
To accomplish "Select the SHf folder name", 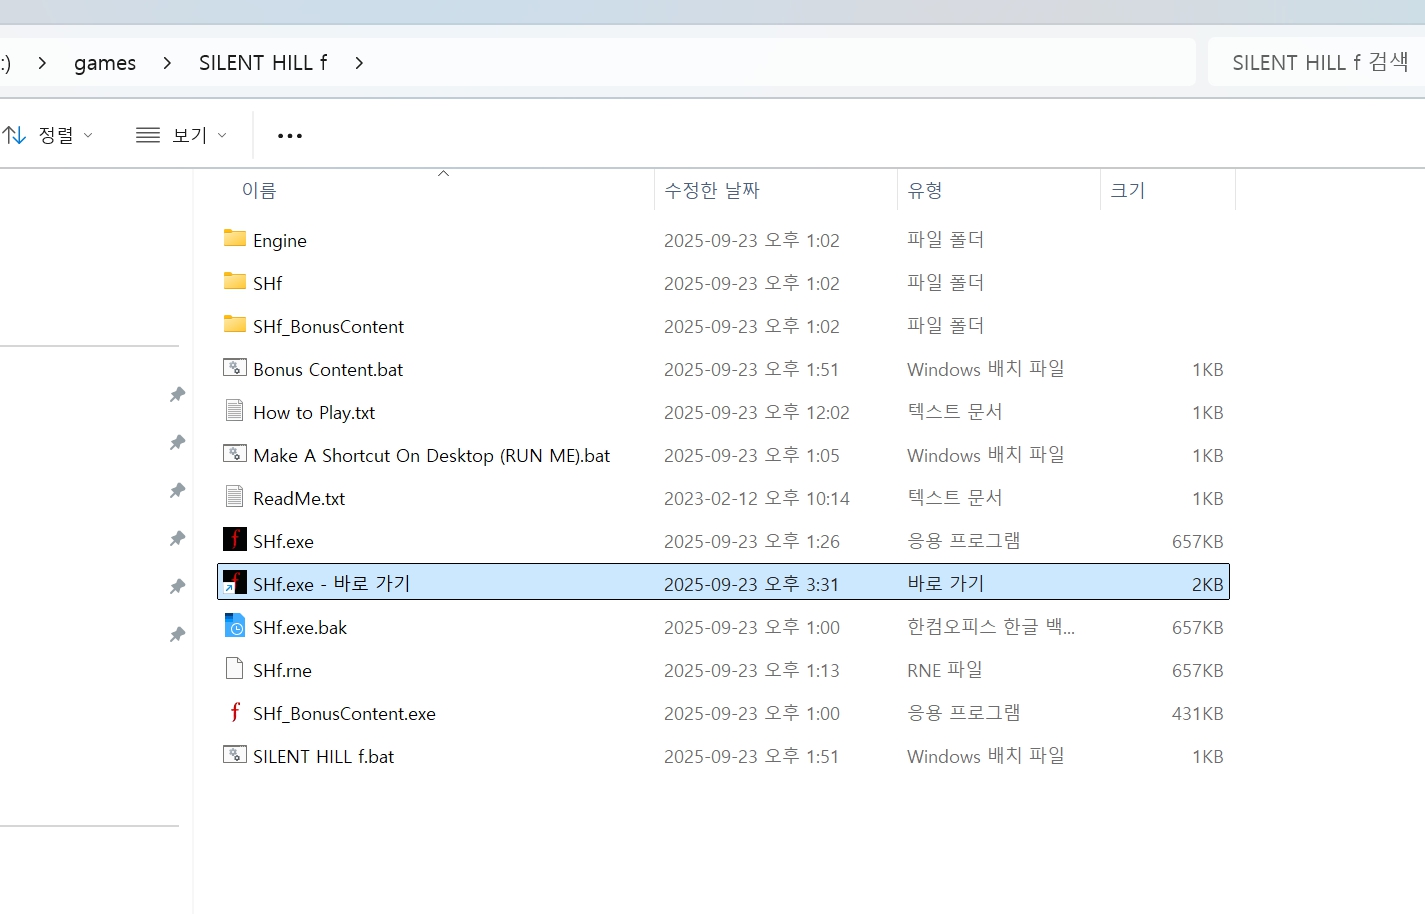I will 268,284.
